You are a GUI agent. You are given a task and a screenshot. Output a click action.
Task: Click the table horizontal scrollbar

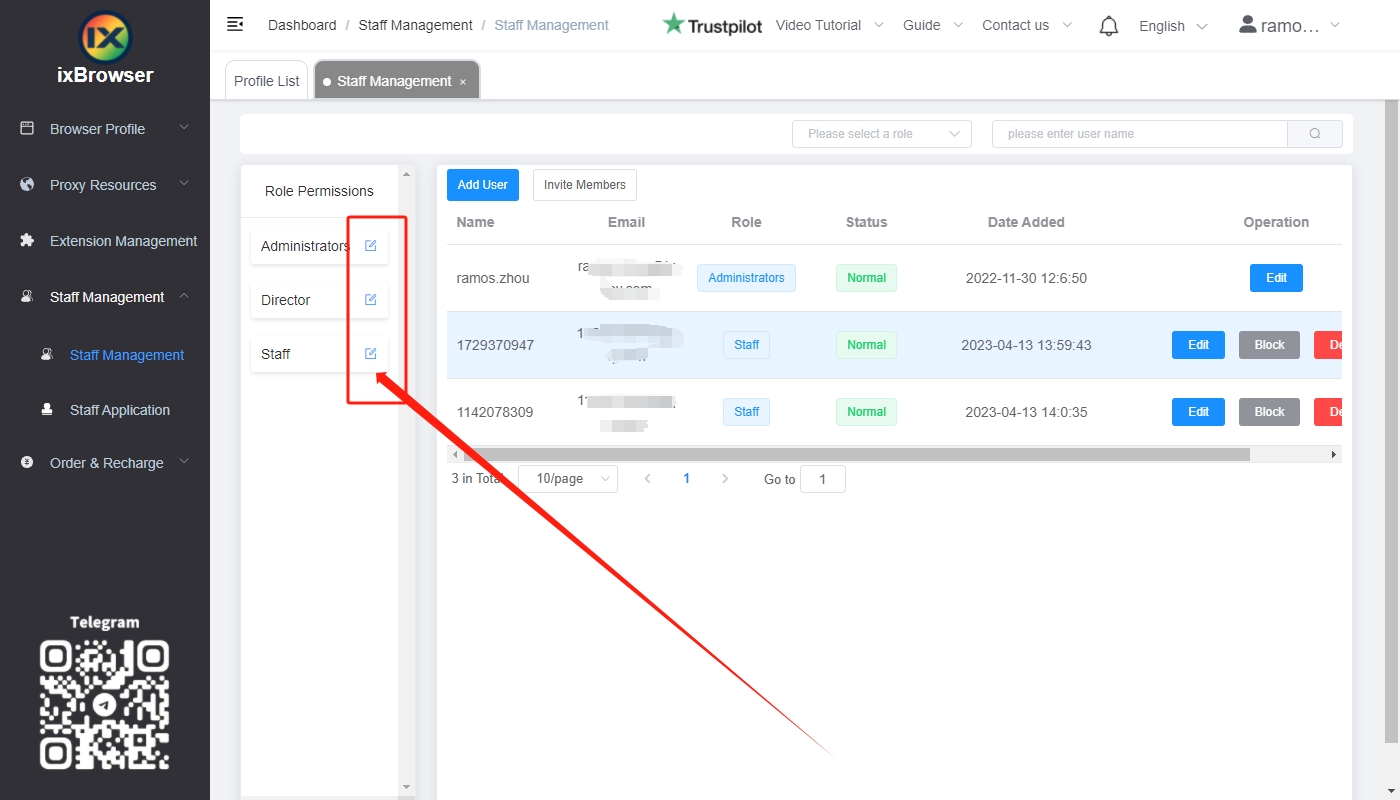tap(856, 454)
